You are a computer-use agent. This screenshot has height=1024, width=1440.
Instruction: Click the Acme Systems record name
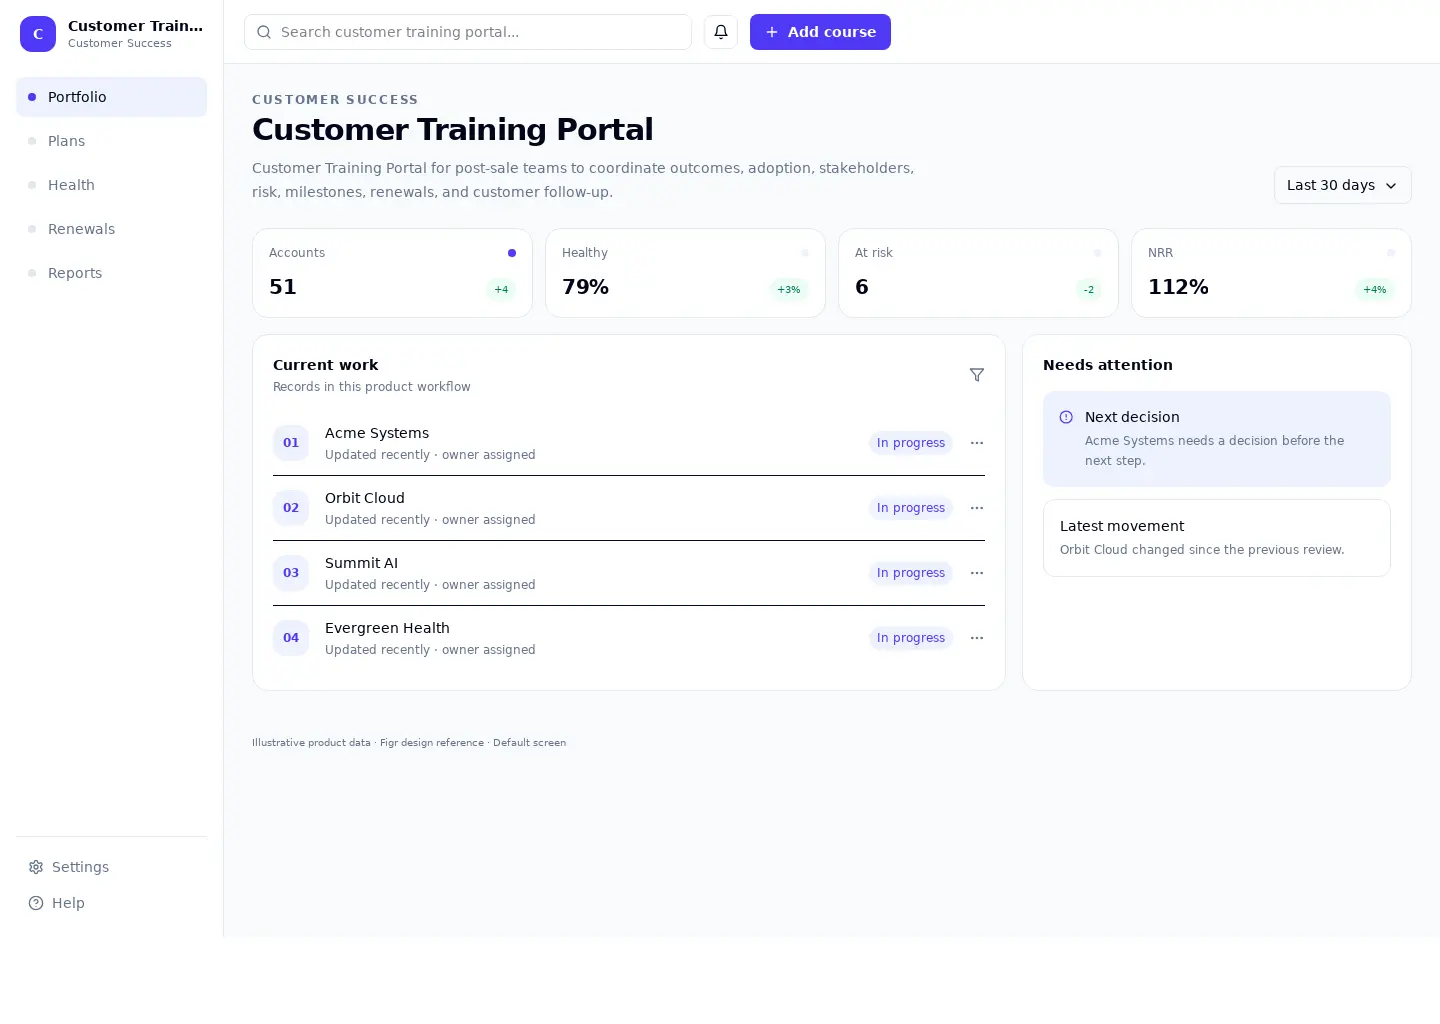pos(377,433)
